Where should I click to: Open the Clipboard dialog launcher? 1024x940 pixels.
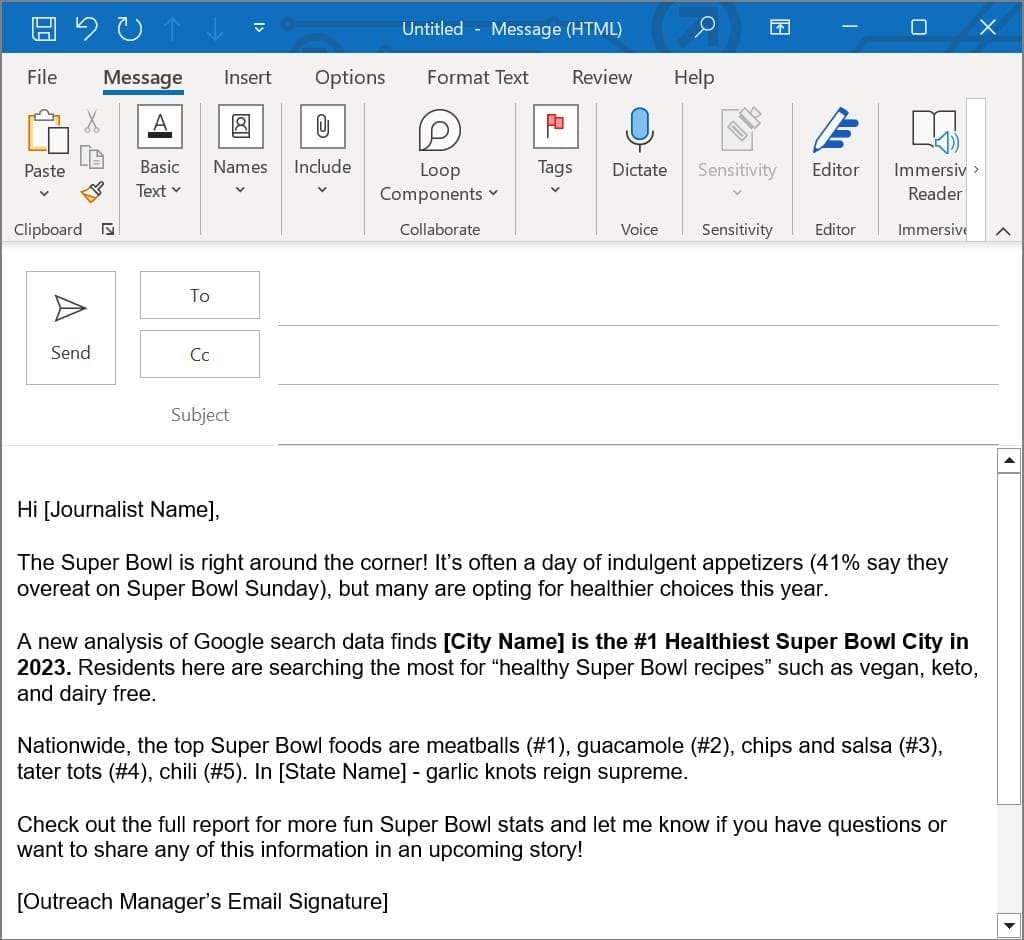pos(108,229)
